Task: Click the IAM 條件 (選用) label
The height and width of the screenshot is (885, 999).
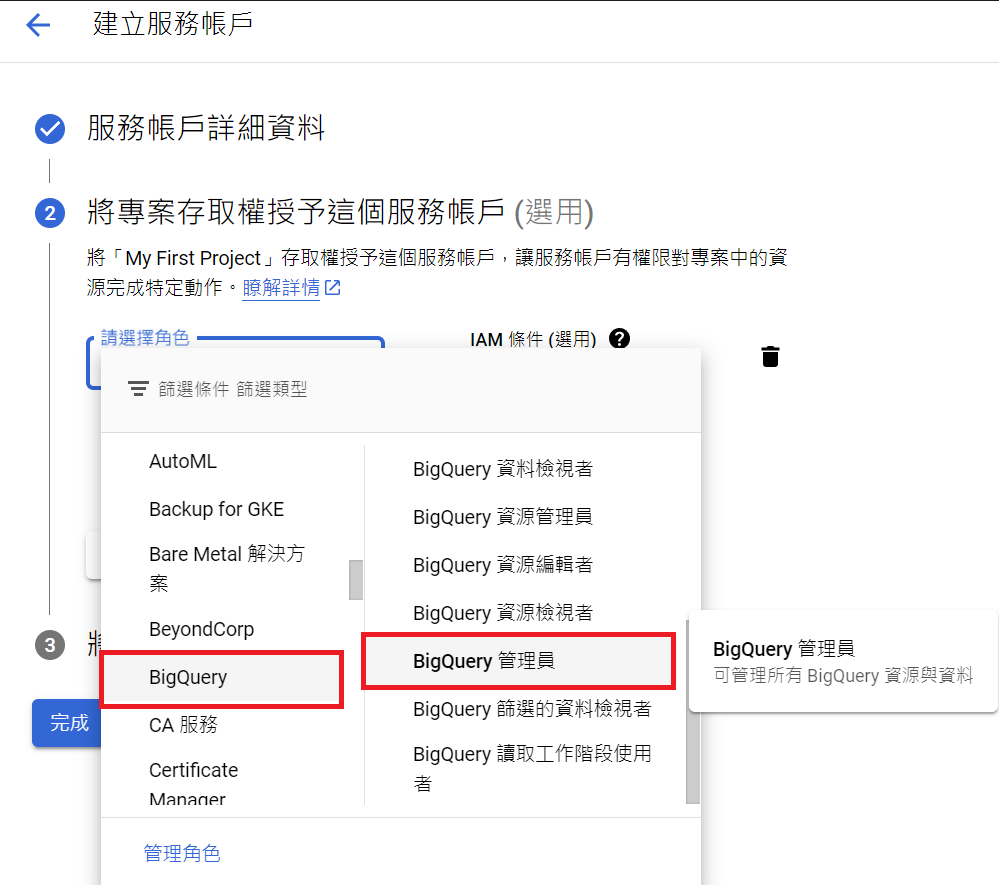Action: pyautogui.click(x=533, y=339)
